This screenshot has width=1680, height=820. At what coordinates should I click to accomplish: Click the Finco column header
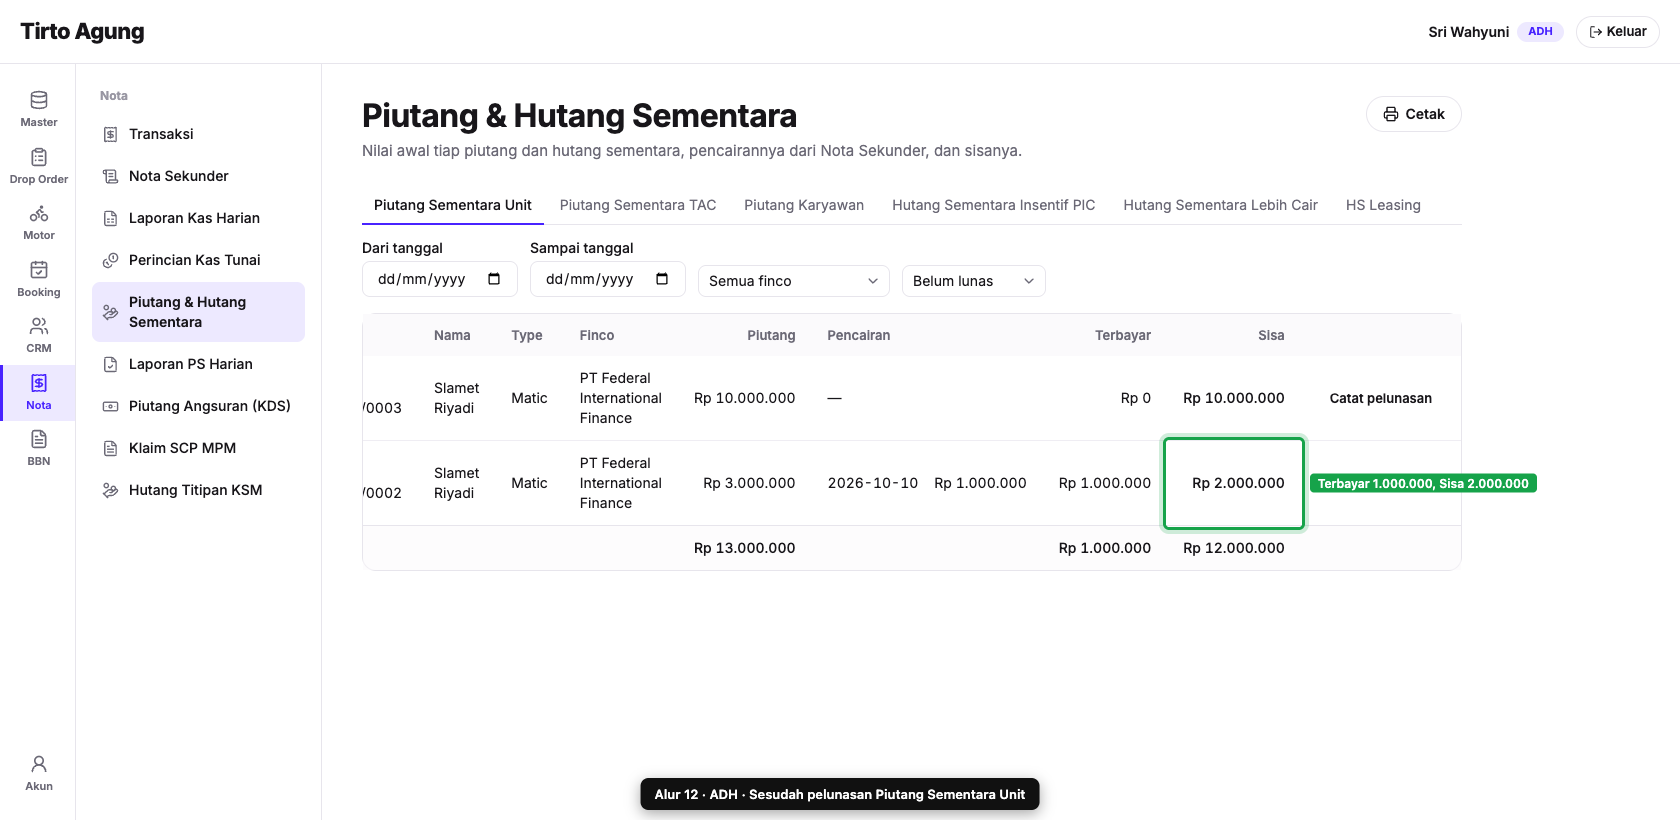pos(597,335)
